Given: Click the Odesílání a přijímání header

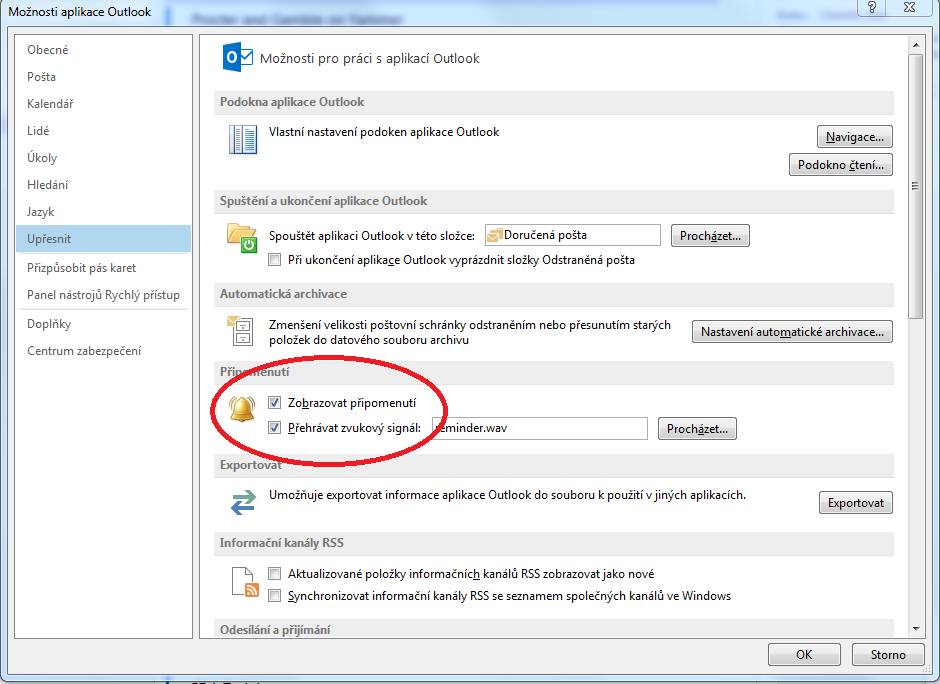Looking at the screenshot, I should pyautogui.click(x=554, y=629).
